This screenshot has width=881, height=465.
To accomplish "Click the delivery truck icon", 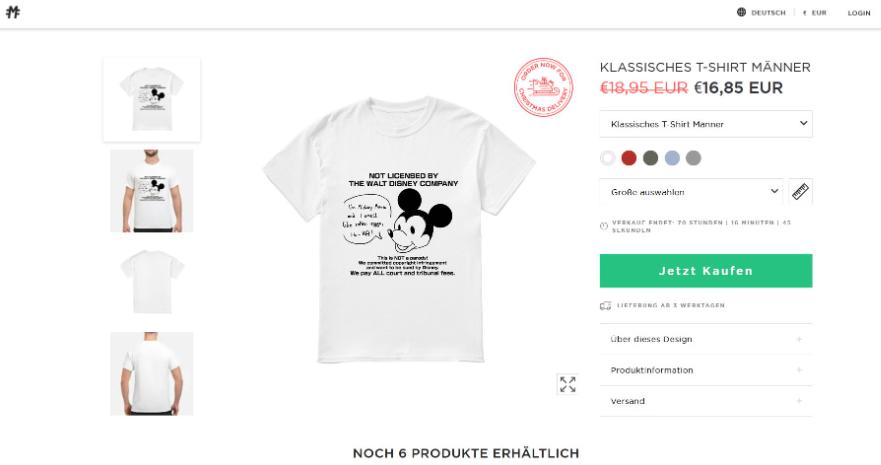I will point(605,306).
